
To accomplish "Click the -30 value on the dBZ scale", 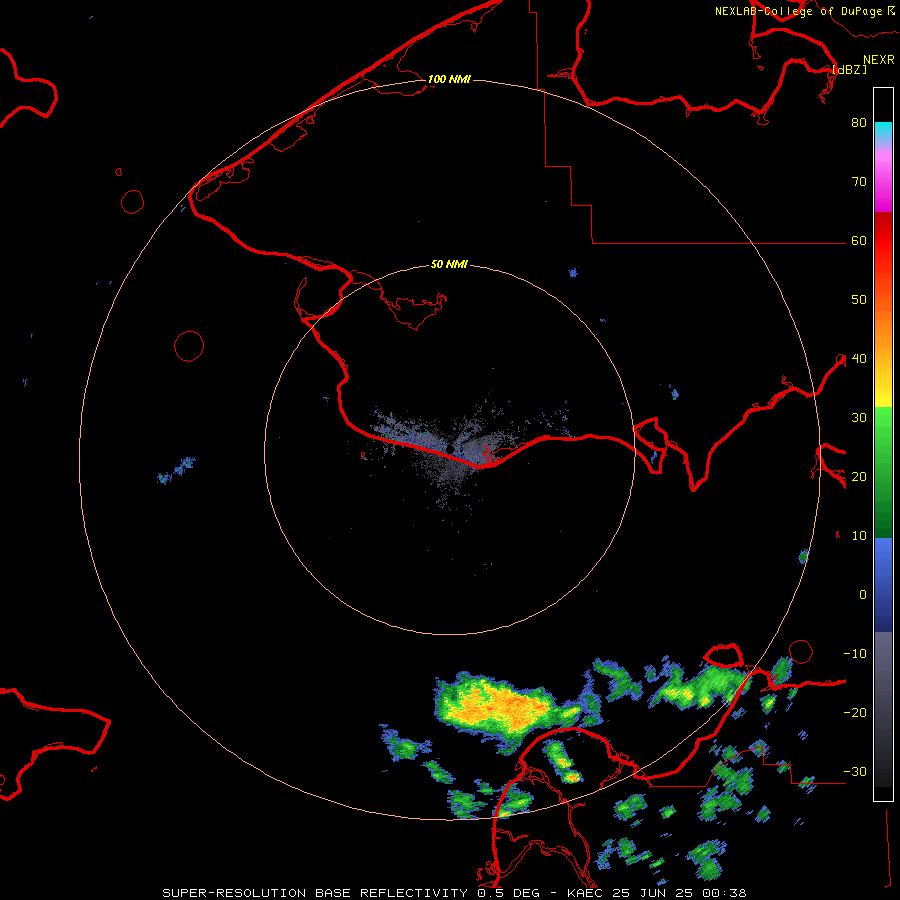I will pyautogui.click(x=855, y=771).
